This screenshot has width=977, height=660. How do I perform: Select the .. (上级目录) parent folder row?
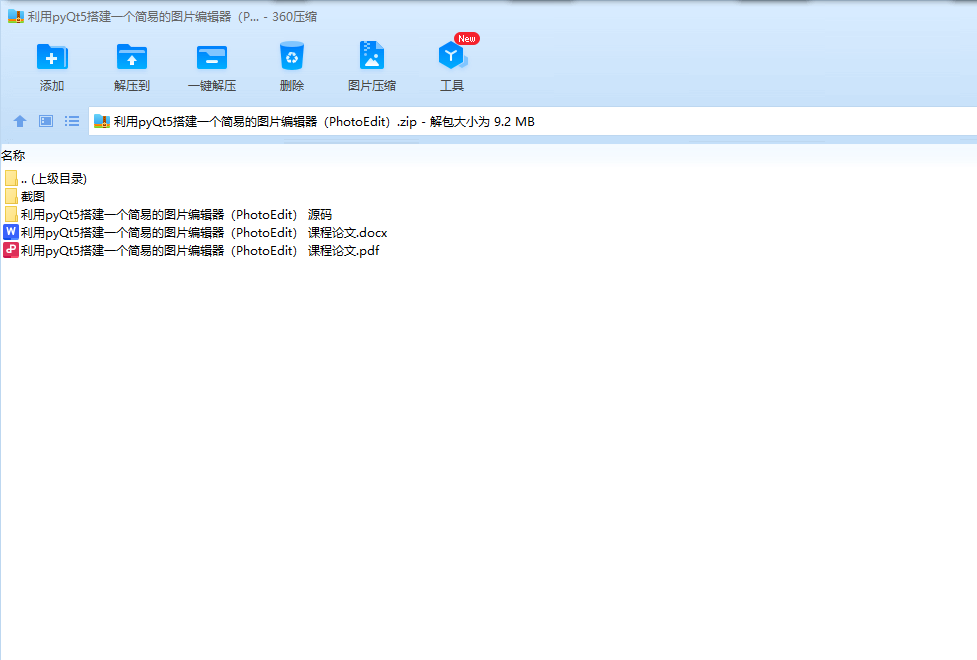coord(45,178)
